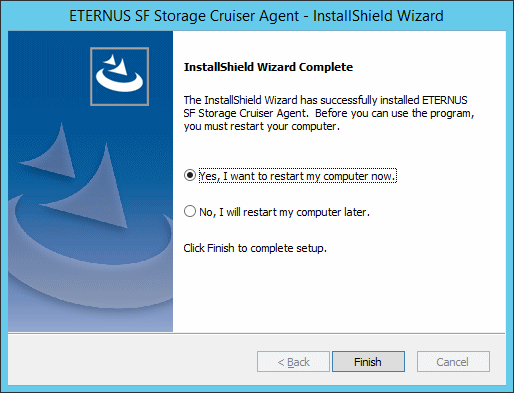Click the text 'Click Finish to complete setup.'
Screen dimensions: 514x393
click(x=255, y=248)
